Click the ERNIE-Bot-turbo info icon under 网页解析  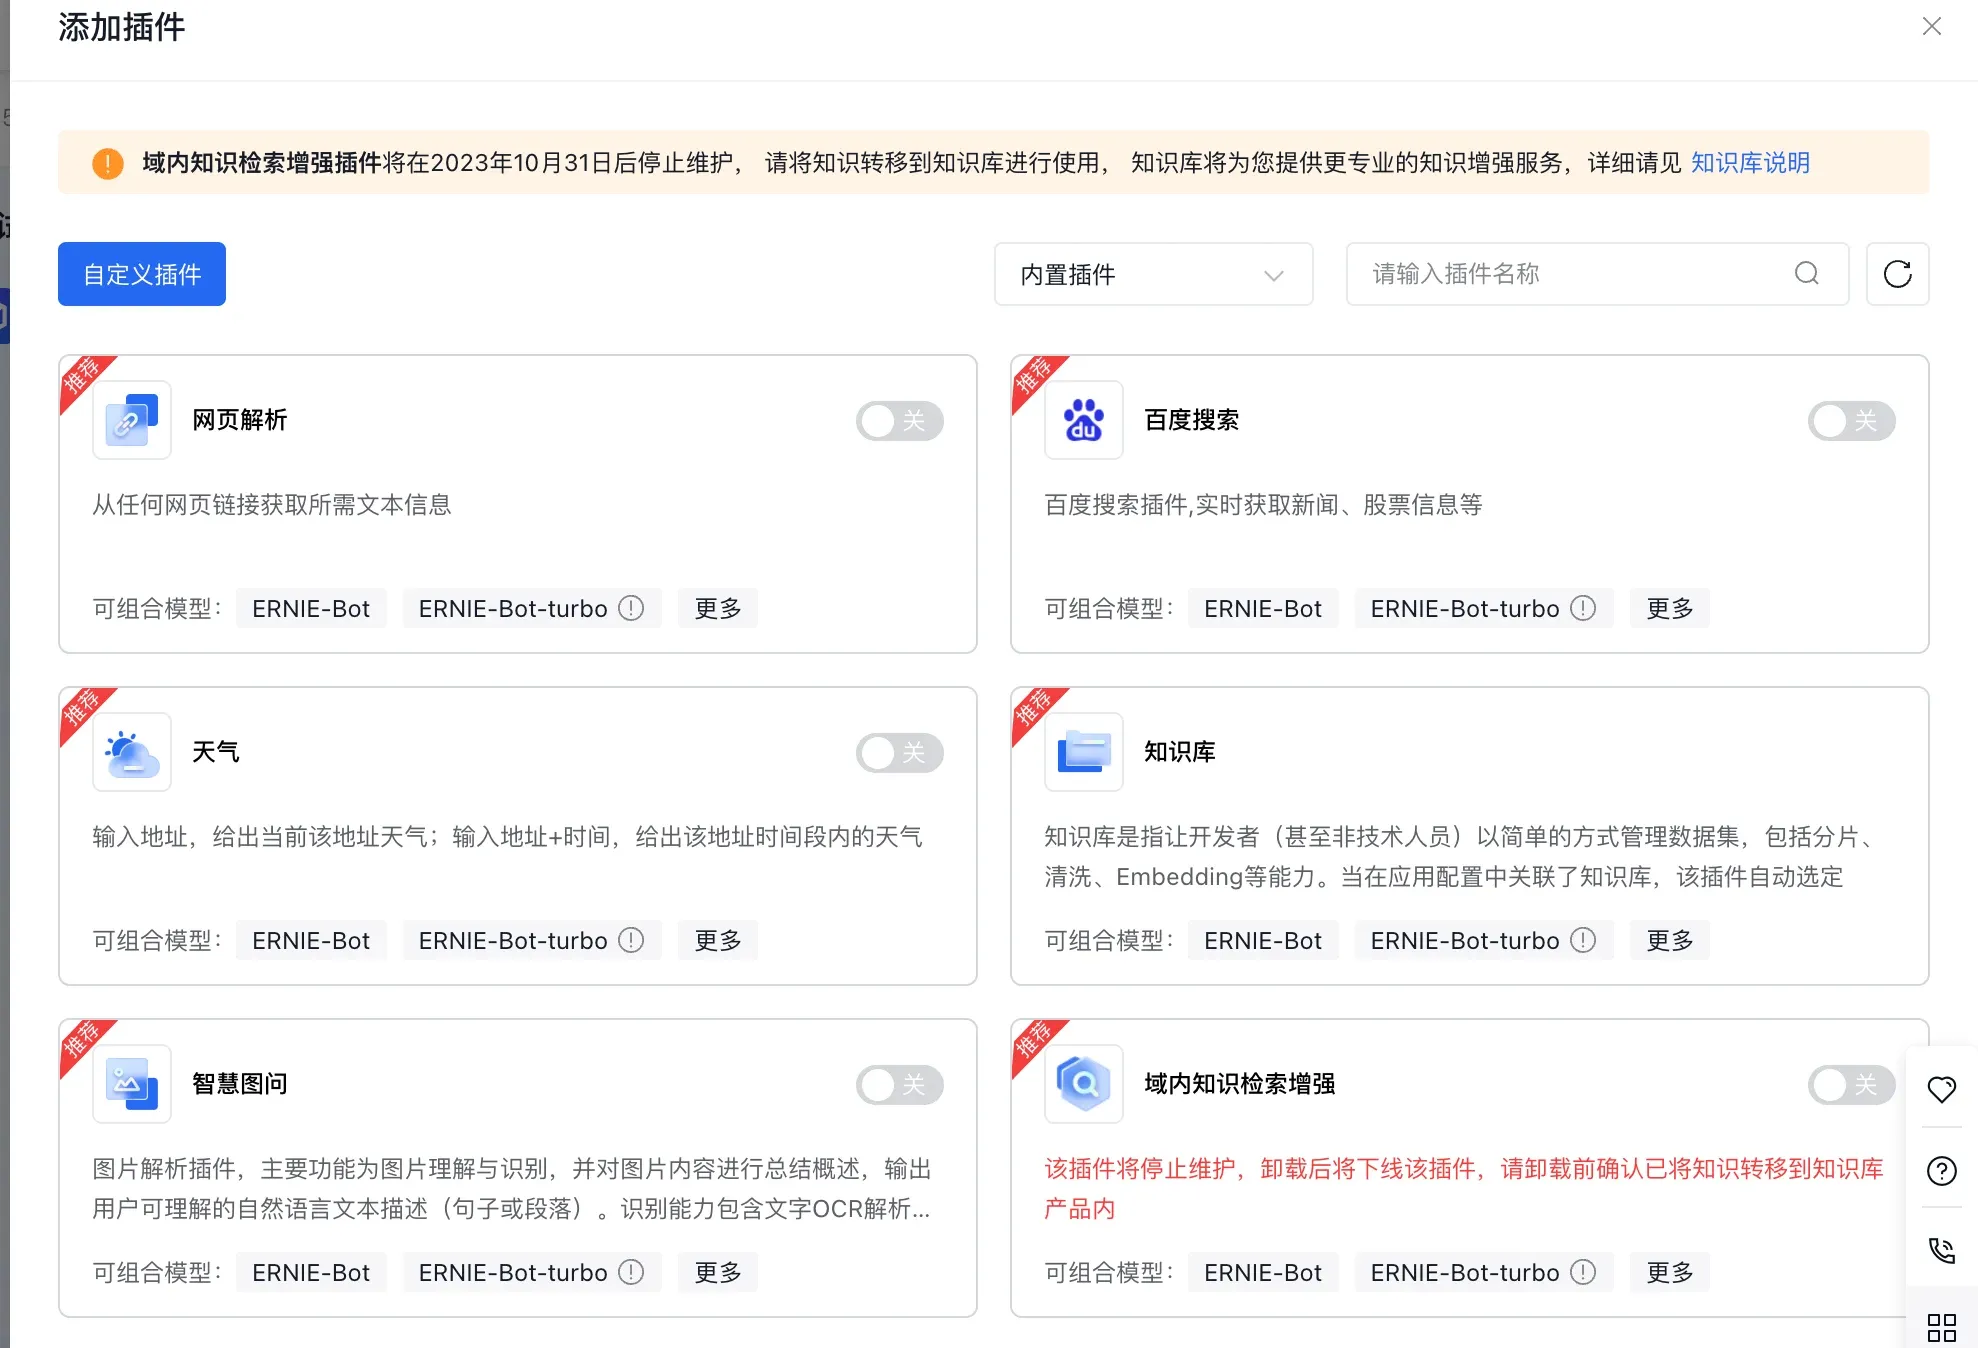click(631, 607)
